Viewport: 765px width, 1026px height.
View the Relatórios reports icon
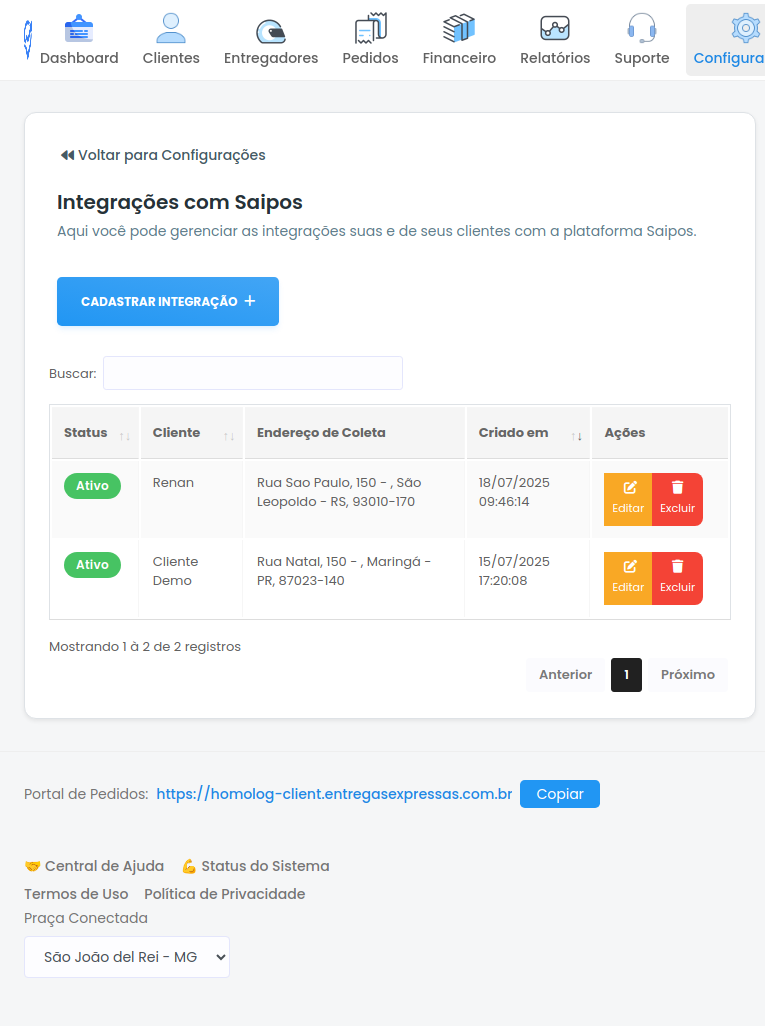(554, 27)
